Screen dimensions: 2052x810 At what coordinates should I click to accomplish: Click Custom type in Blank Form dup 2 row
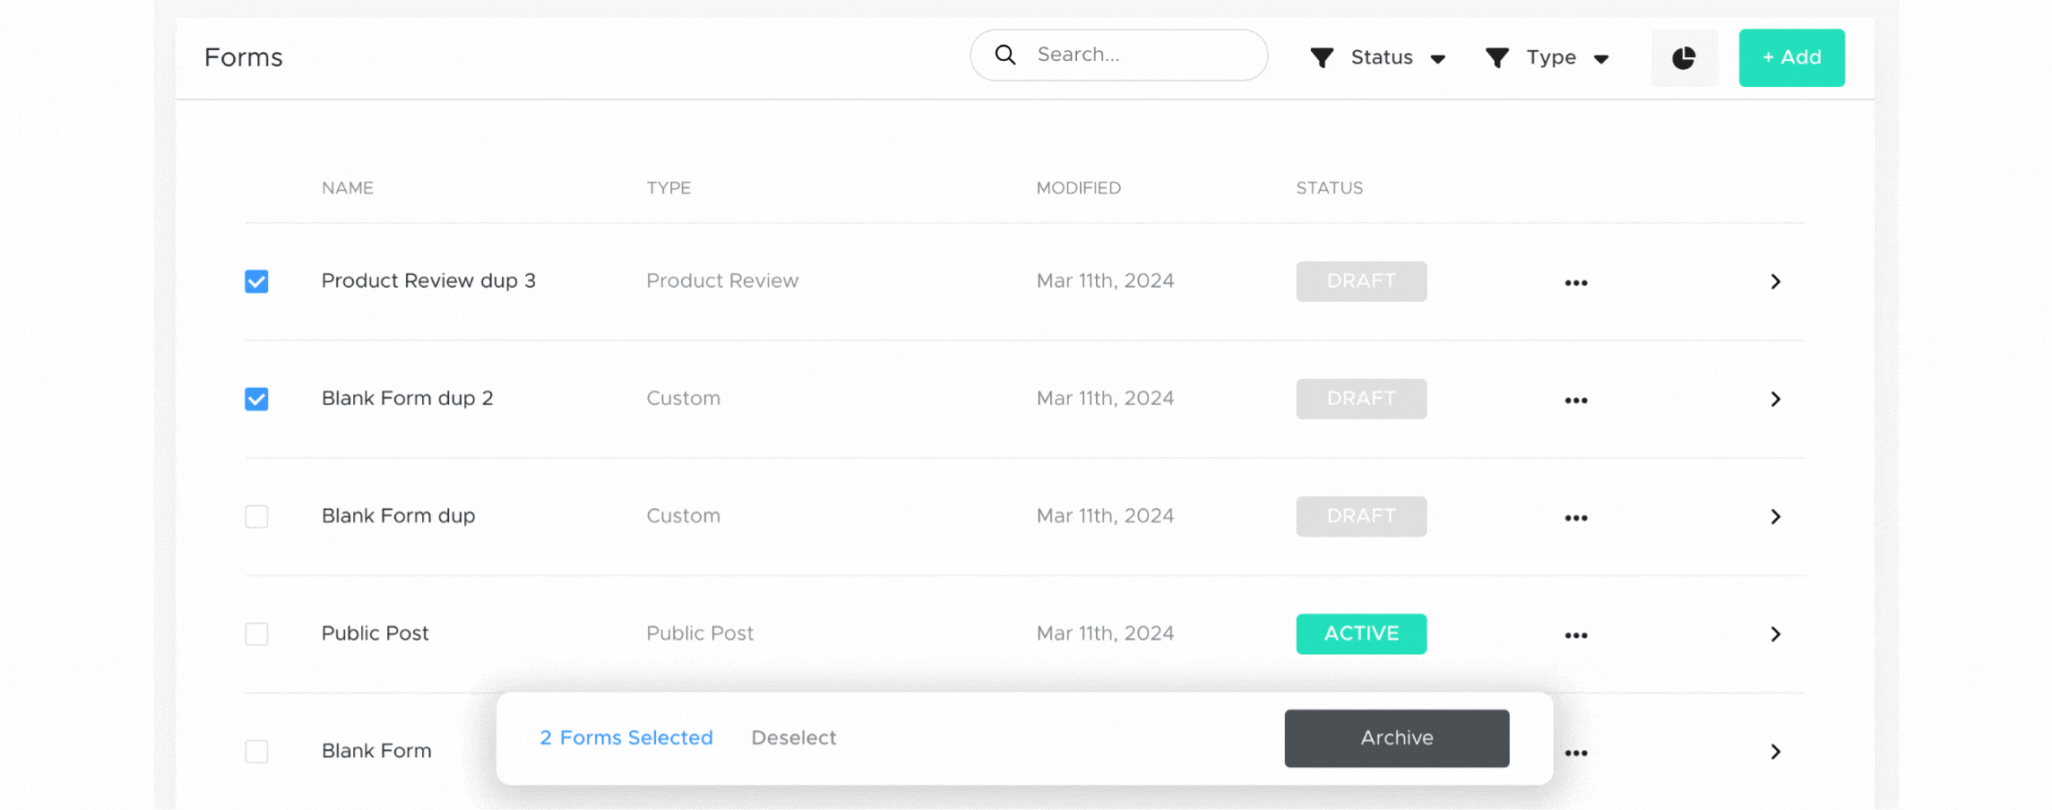pos(684,398)
